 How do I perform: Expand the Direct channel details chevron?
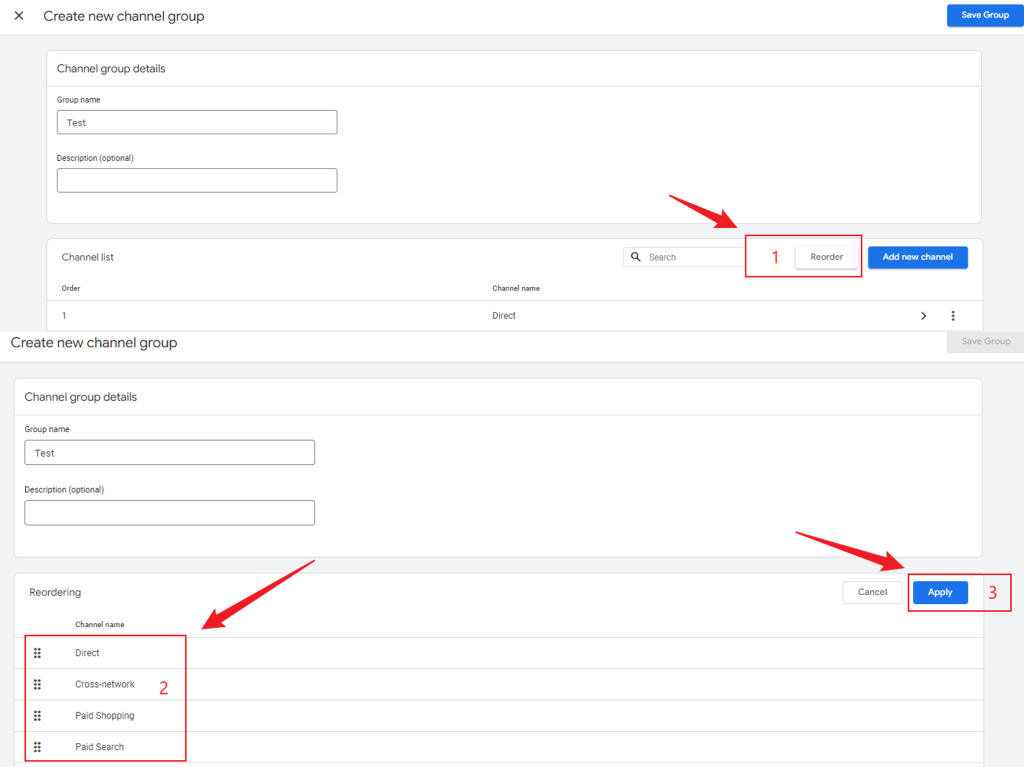pos(923,315)
